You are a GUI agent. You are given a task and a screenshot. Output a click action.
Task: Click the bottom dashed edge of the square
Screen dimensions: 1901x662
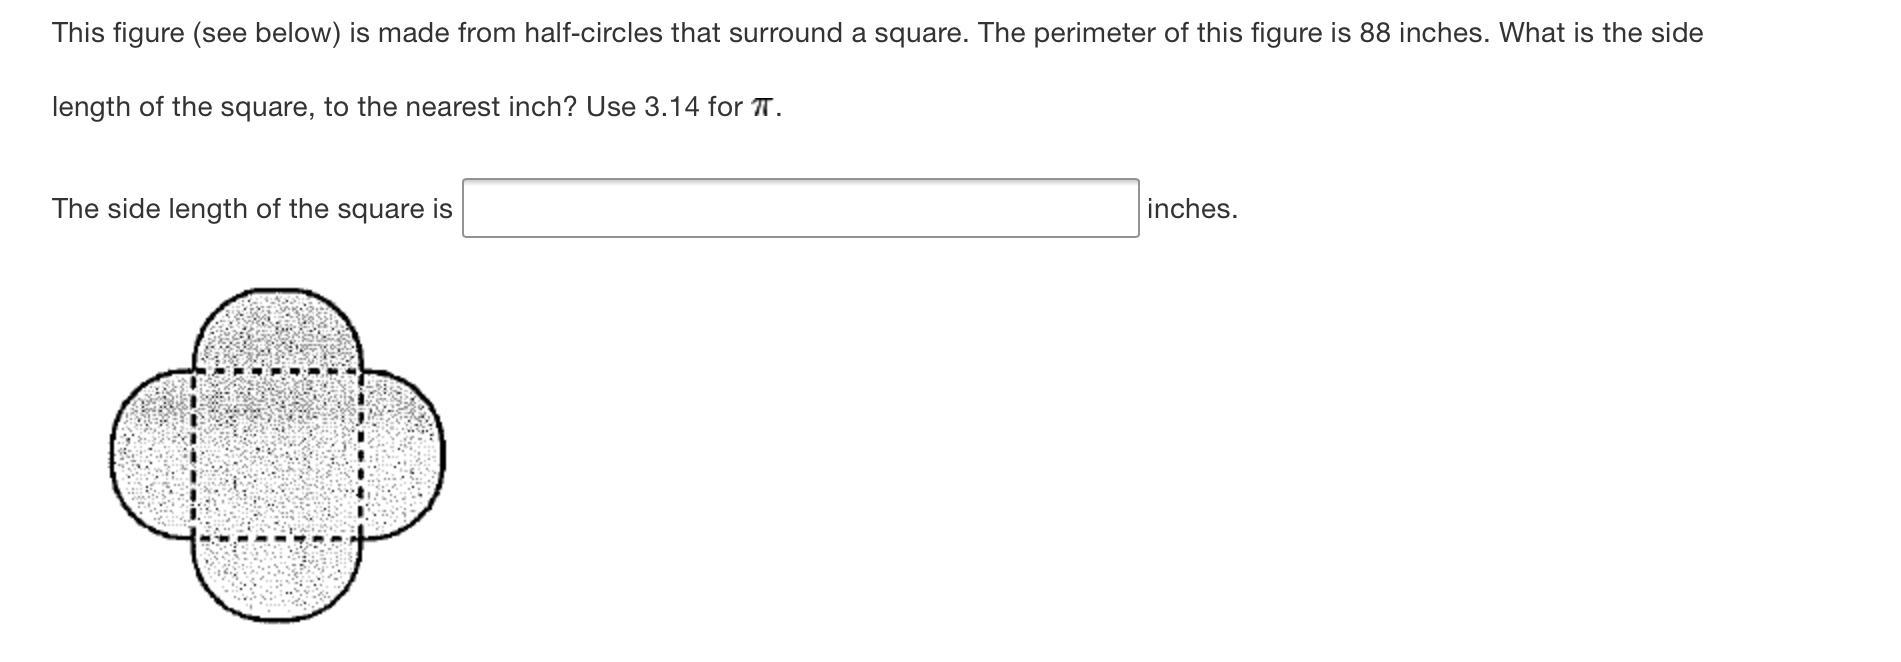[277, 541]
